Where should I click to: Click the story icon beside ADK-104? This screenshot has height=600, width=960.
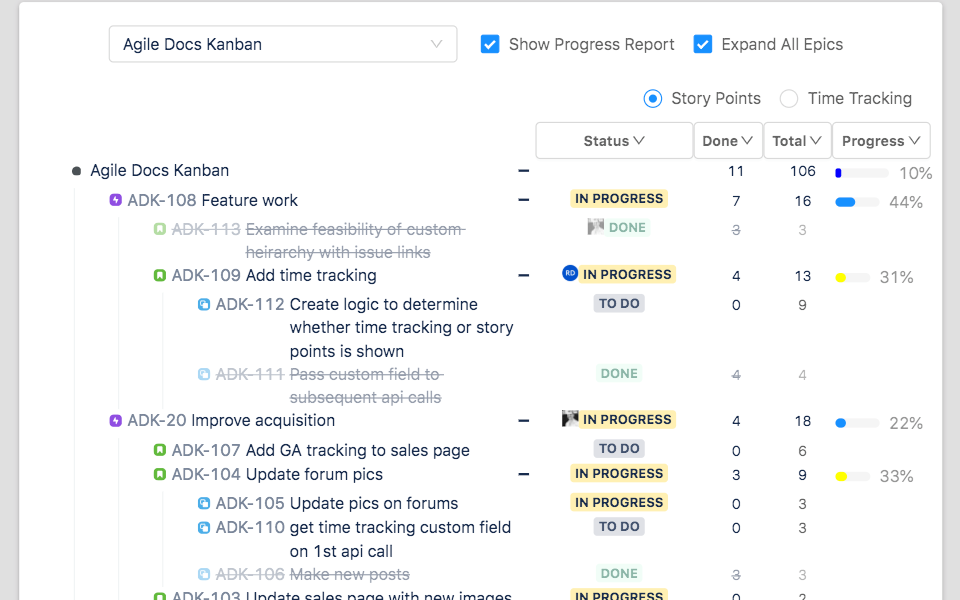(159, 474)
